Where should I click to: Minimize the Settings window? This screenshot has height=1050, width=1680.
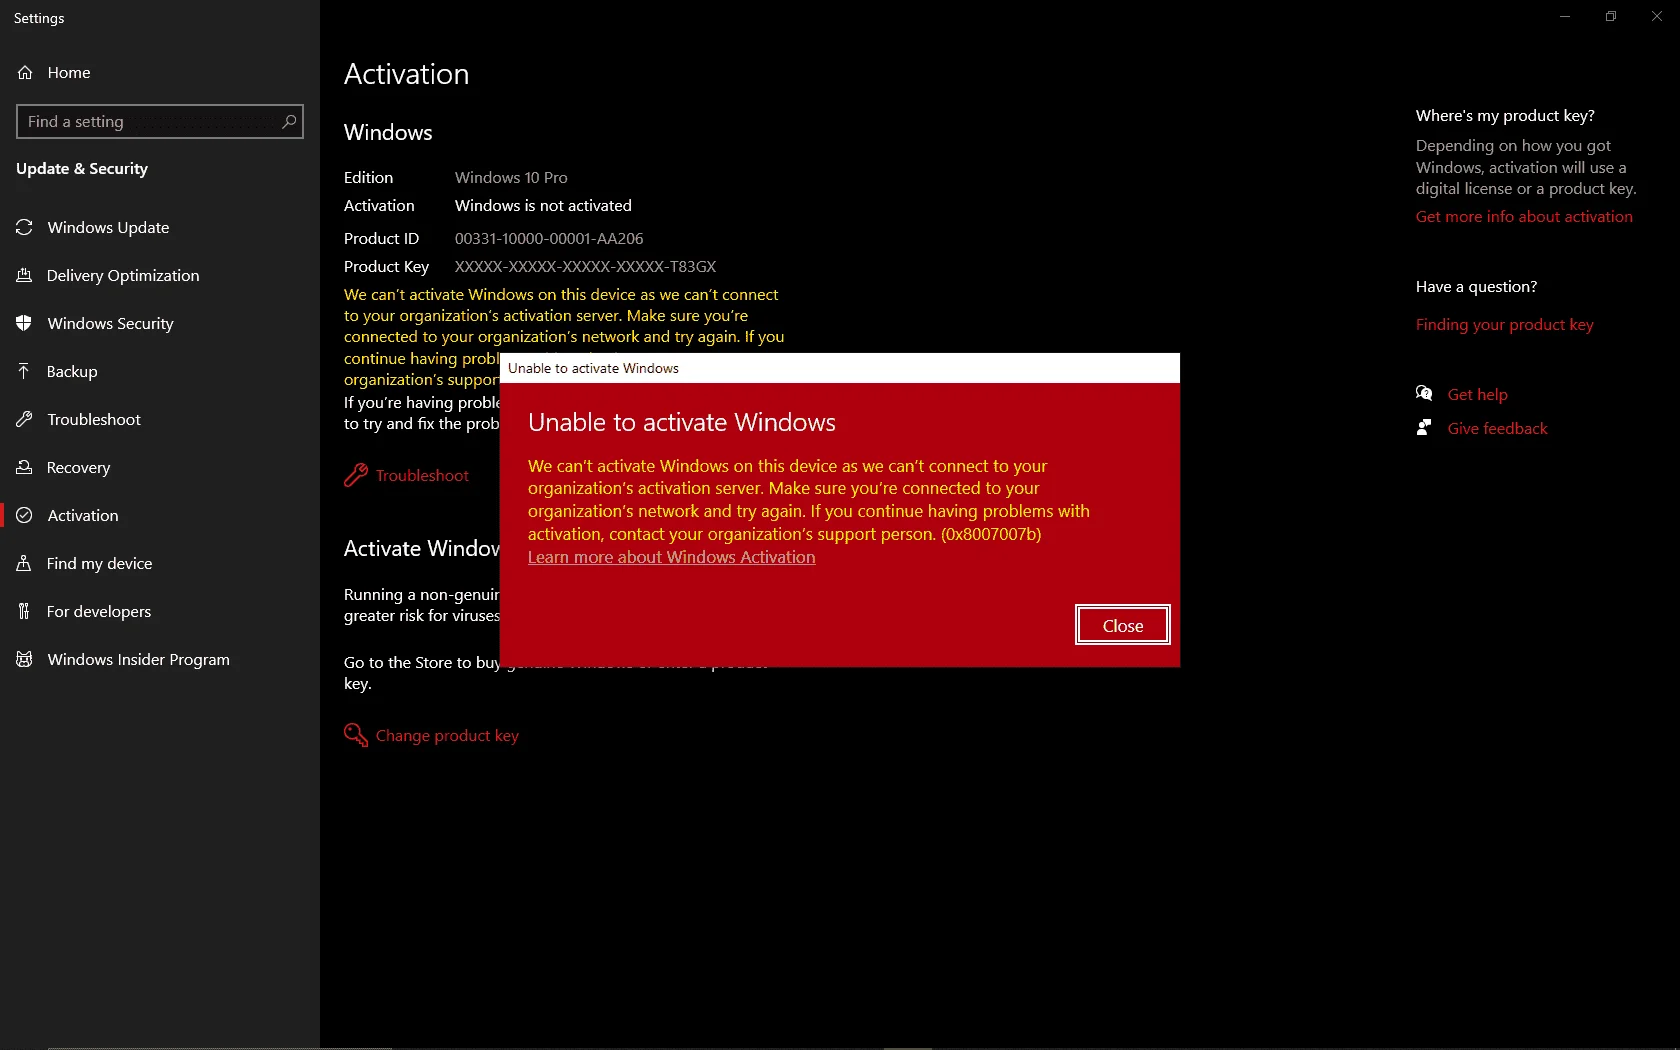coord(1565,17)
